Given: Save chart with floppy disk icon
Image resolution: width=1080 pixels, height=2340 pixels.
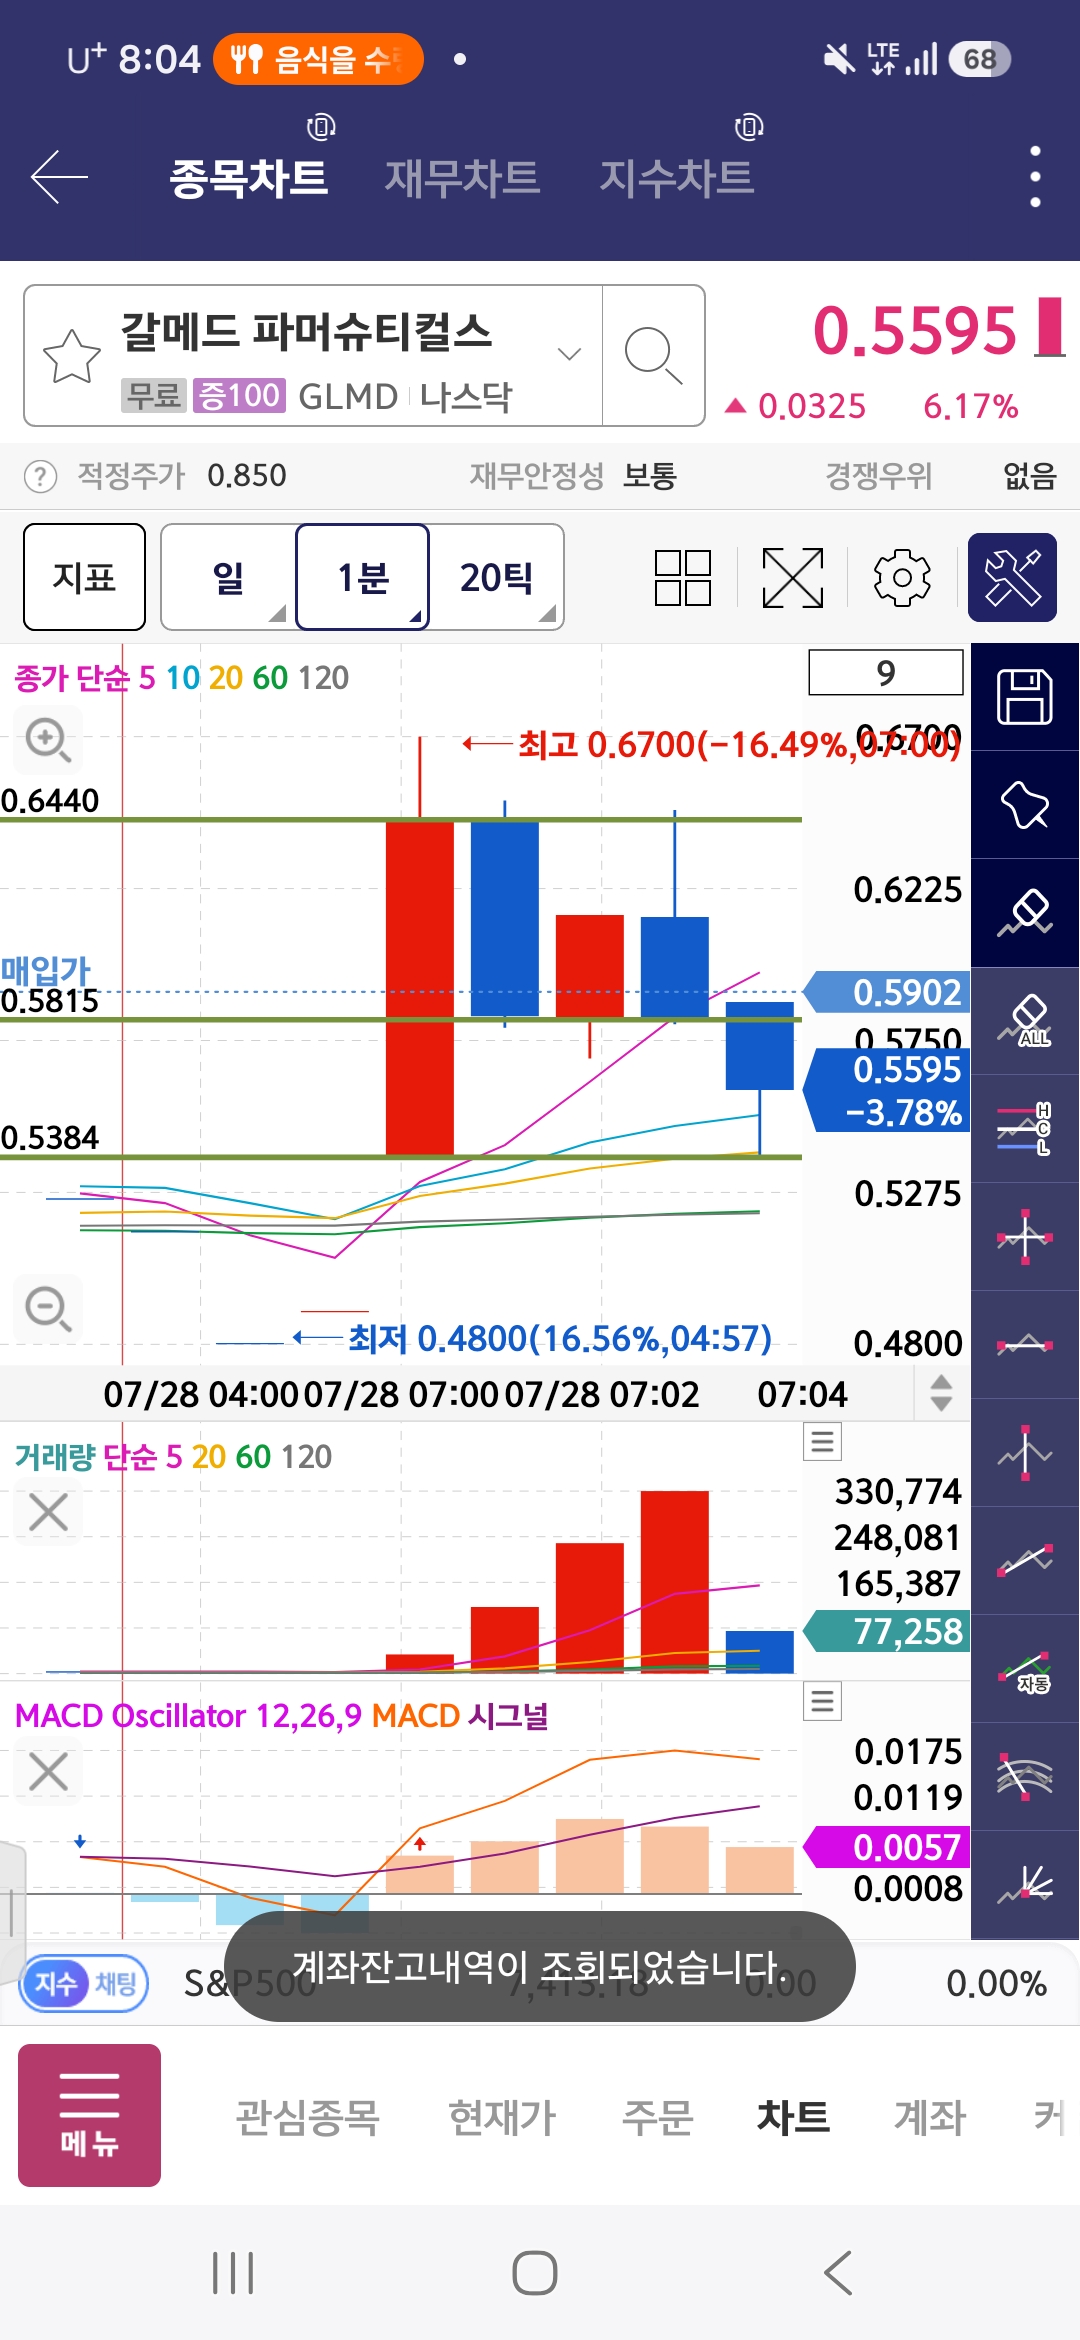Looking at the screenshot, I should coord(1025,697).
